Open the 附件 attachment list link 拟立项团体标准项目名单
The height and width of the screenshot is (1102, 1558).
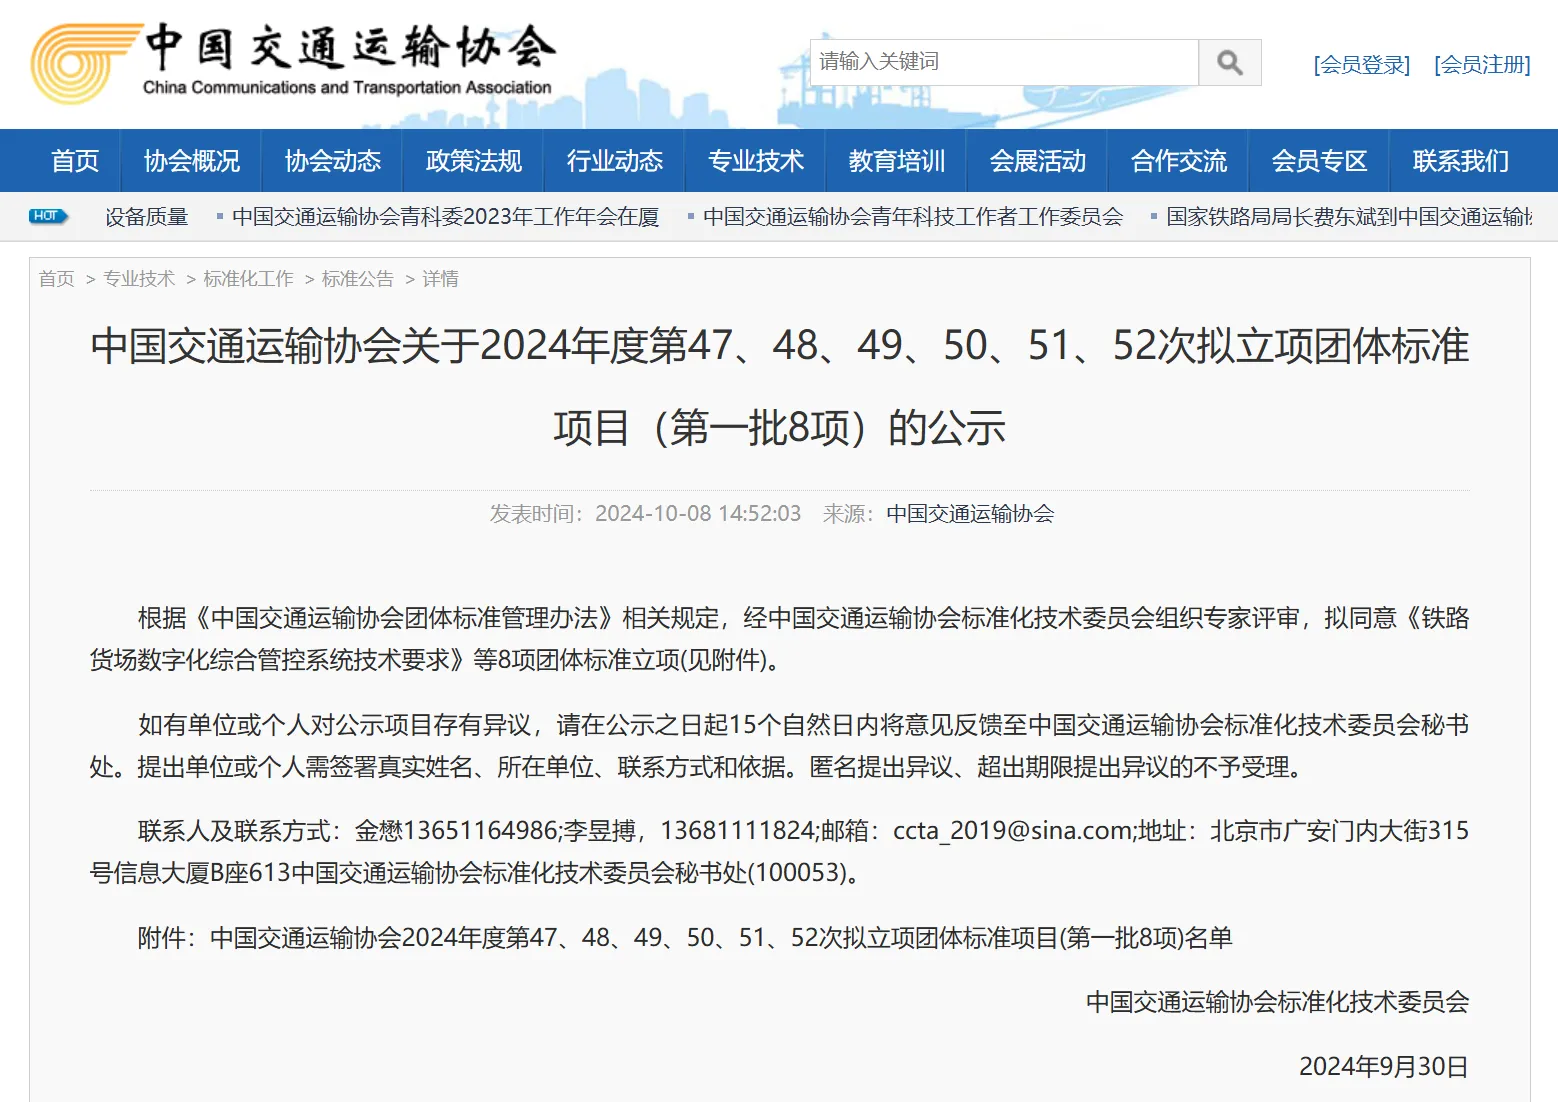721,938
